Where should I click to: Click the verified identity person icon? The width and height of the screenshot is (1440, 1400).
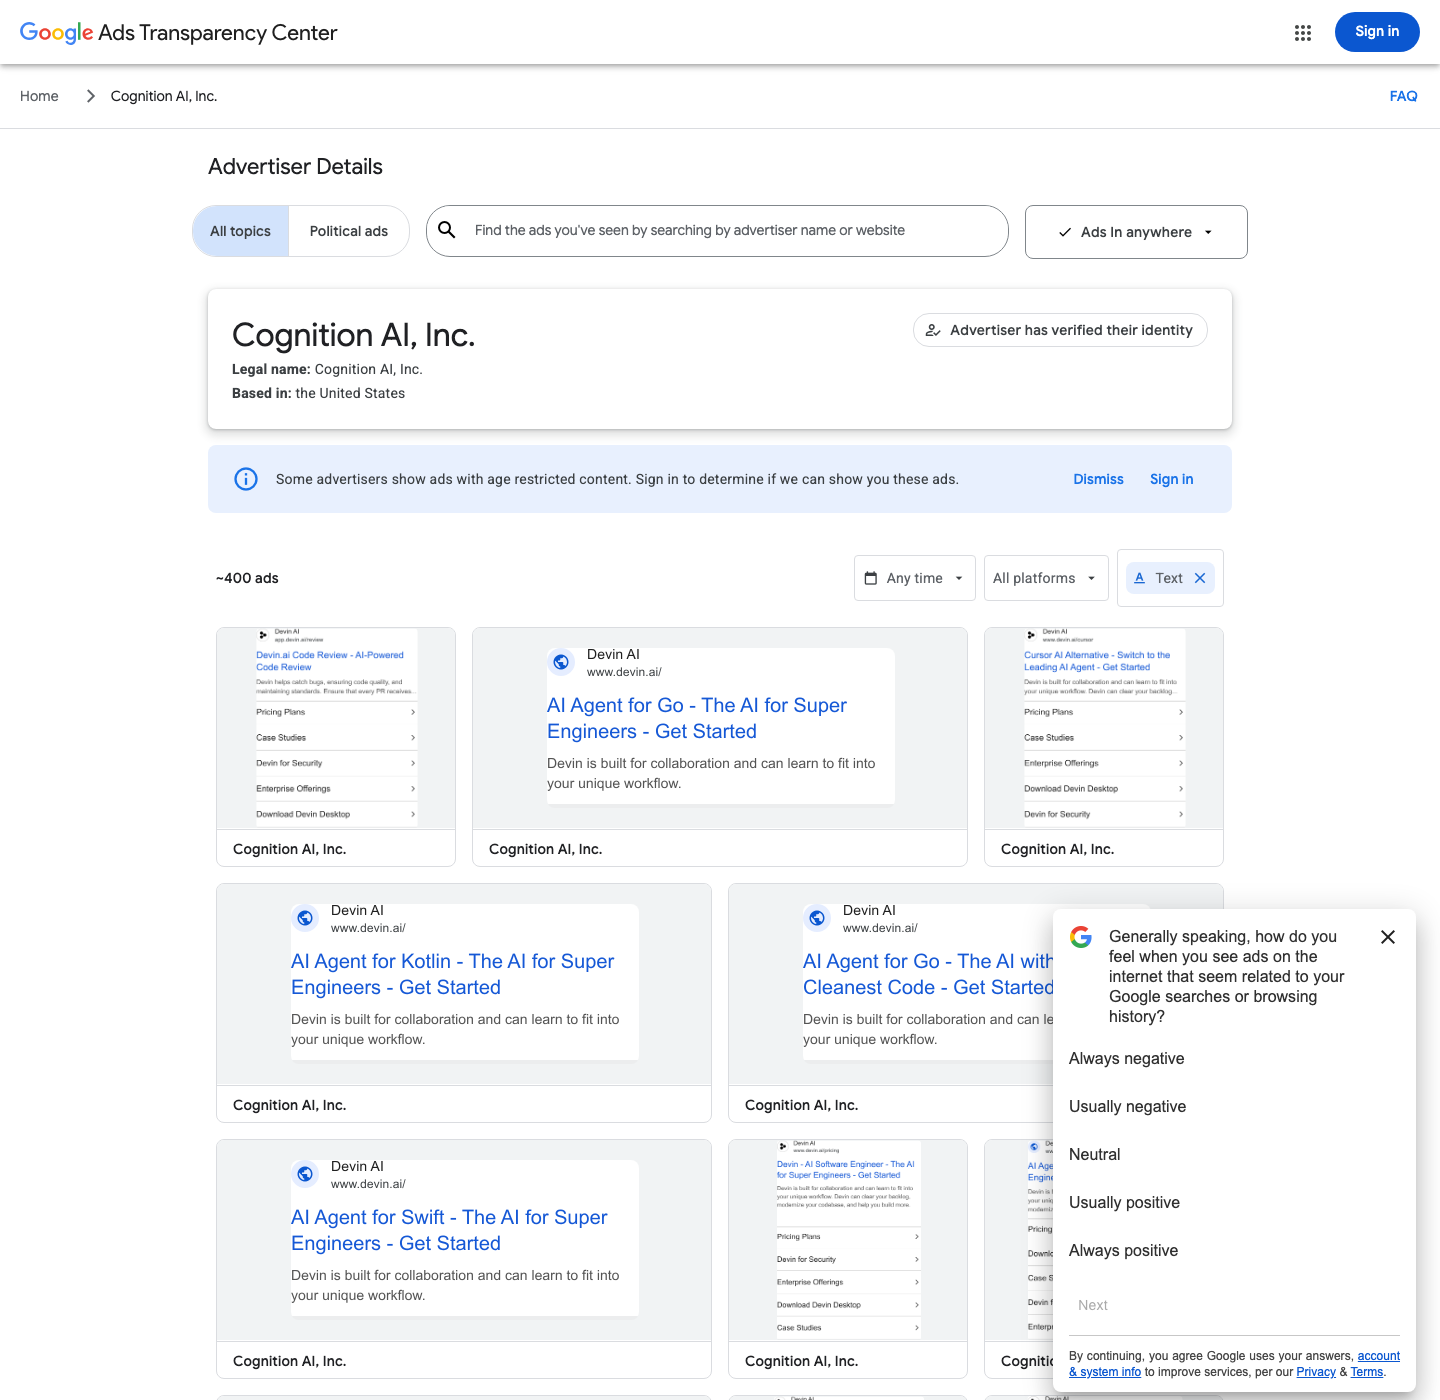pyautogui.click(x=933, y=330)
